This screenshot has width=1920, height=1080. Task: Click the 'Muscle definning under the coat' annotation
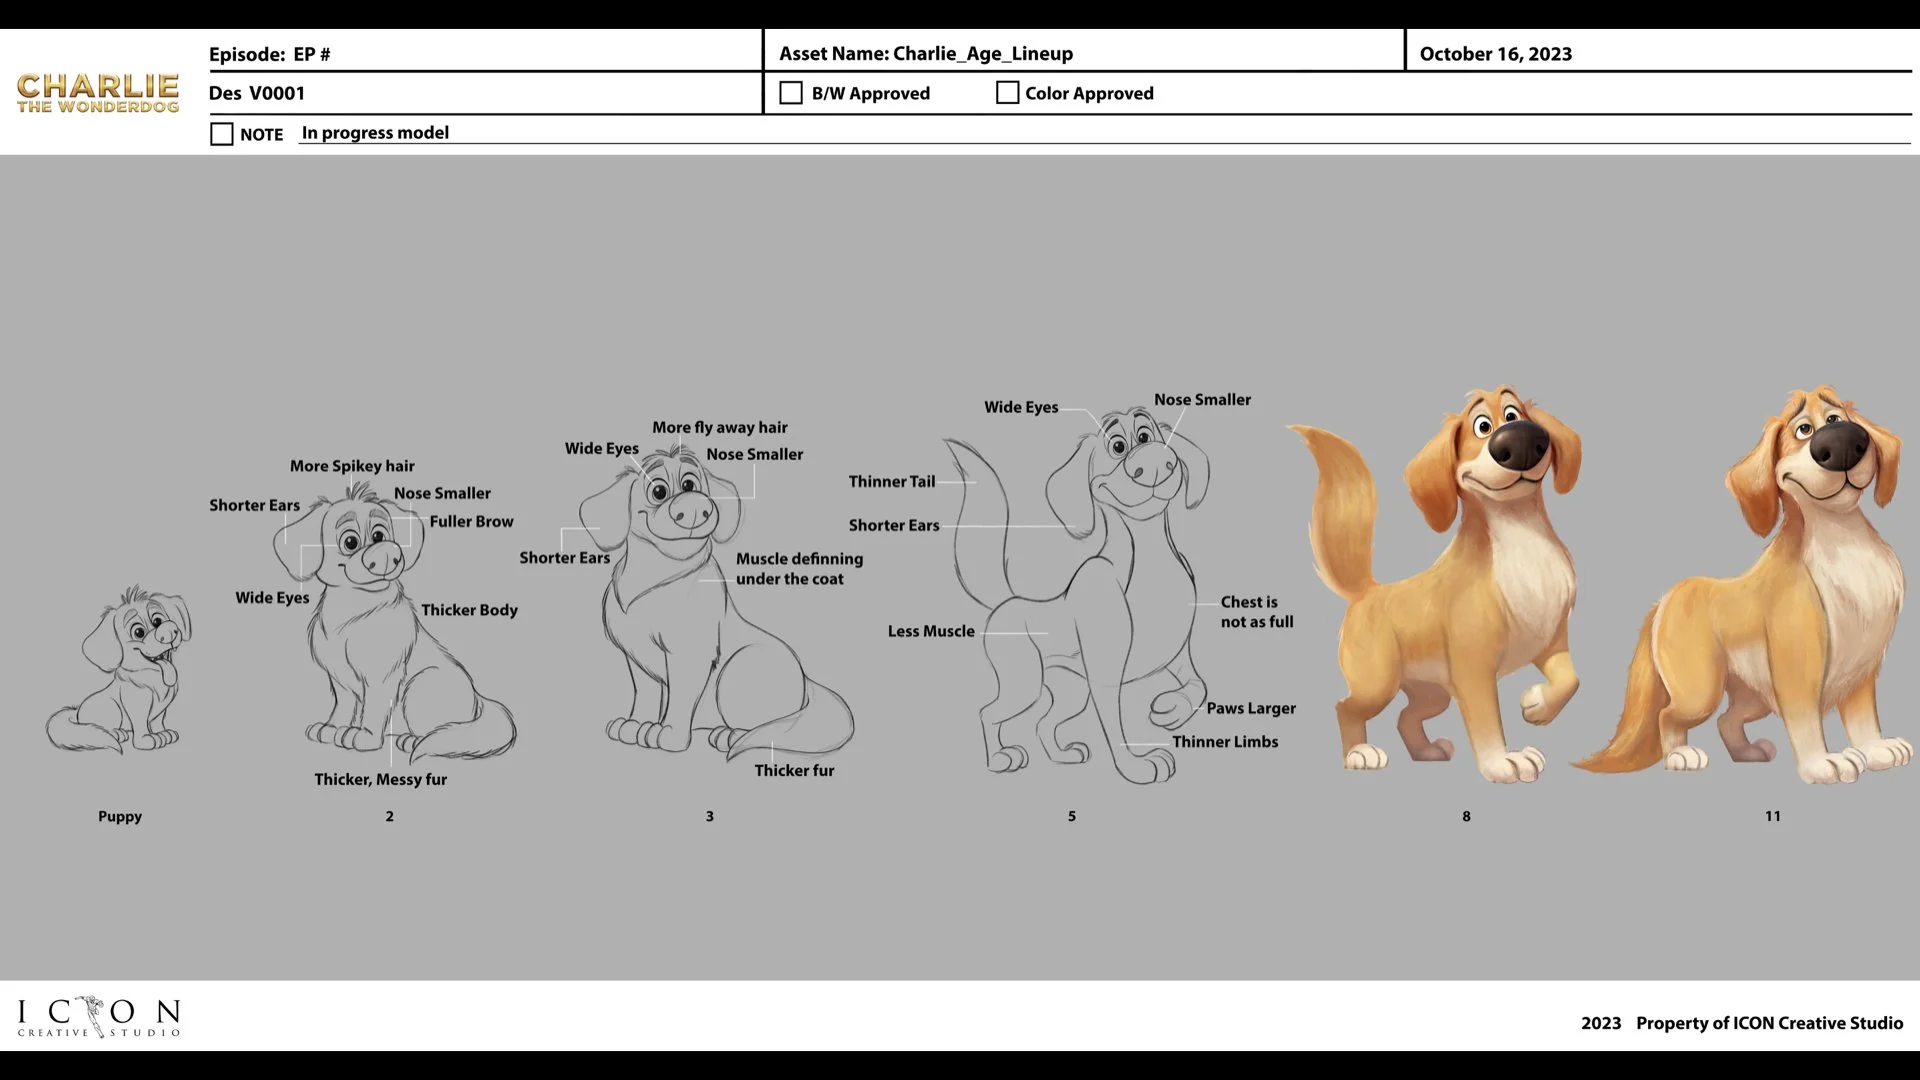(x=799, y=569)
